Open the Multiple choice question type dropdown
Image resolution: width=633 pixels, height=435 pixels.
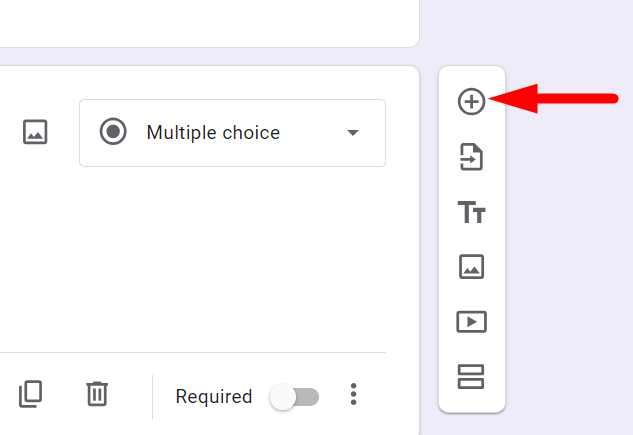click(x=232, y=132)
